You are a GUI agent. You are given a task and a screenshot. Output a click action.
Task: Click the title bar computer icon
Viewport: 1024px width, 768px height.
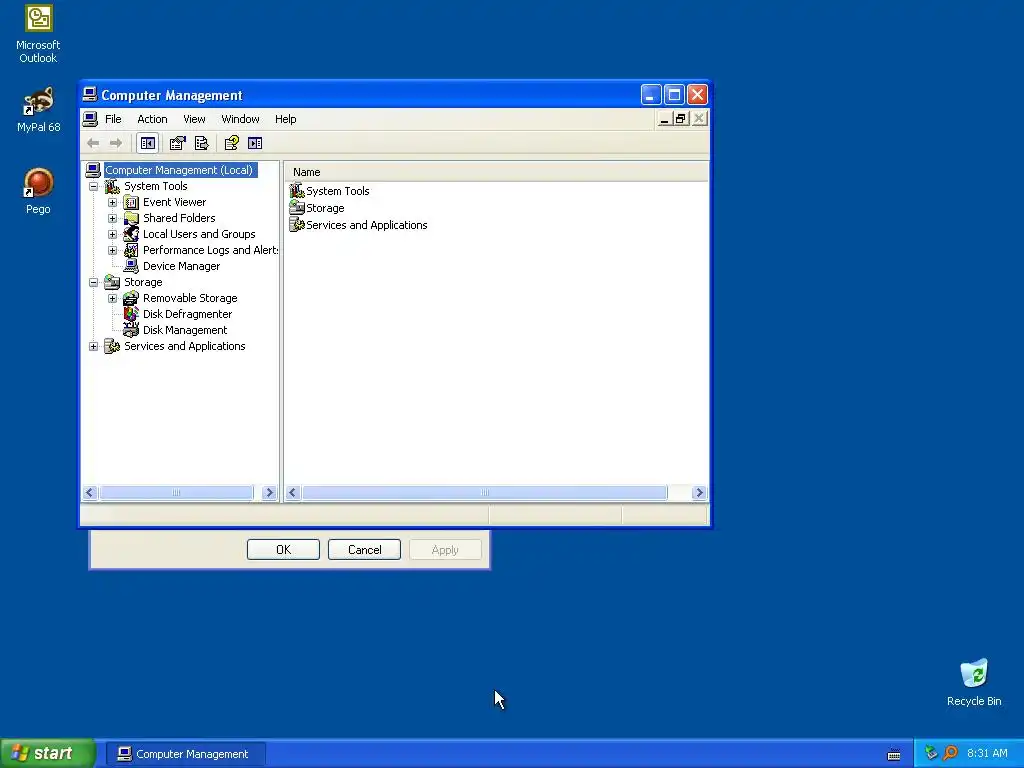point(90,95)
